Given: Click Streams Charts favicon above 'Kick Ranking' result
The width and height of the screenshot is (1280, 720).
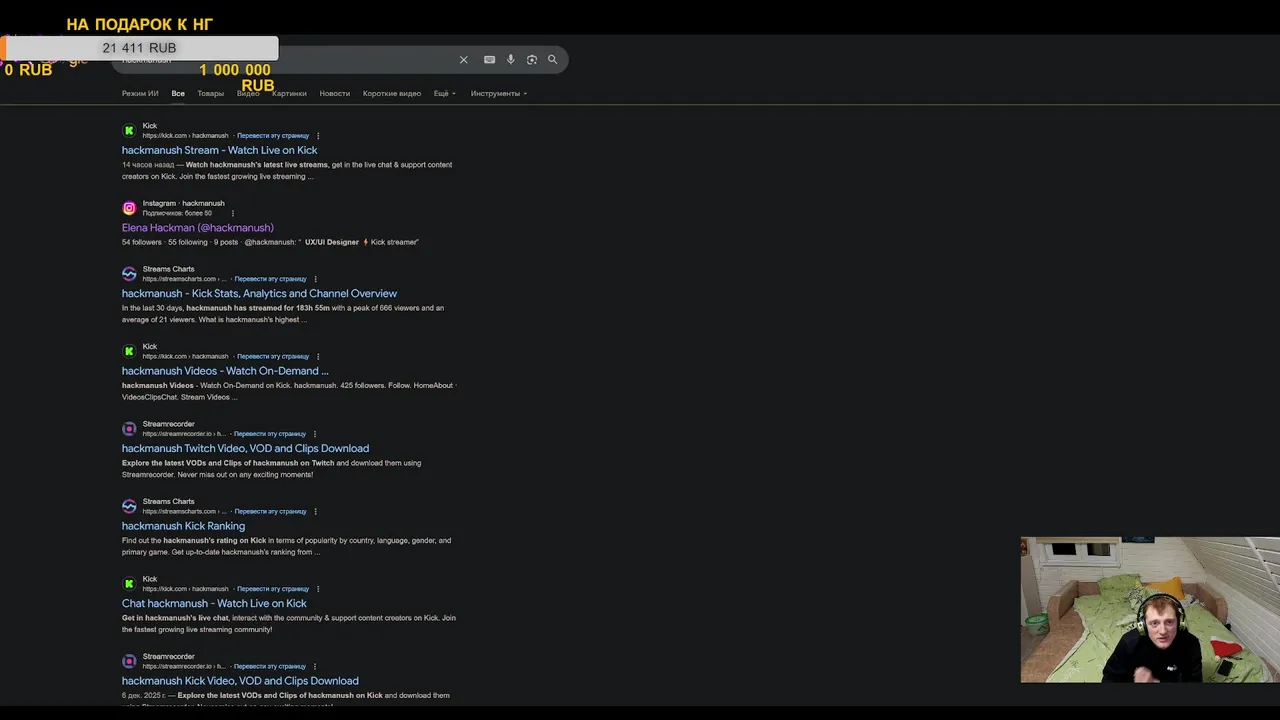Looking at the screenshot, I should pyautogui.click(x=129, y=506).
